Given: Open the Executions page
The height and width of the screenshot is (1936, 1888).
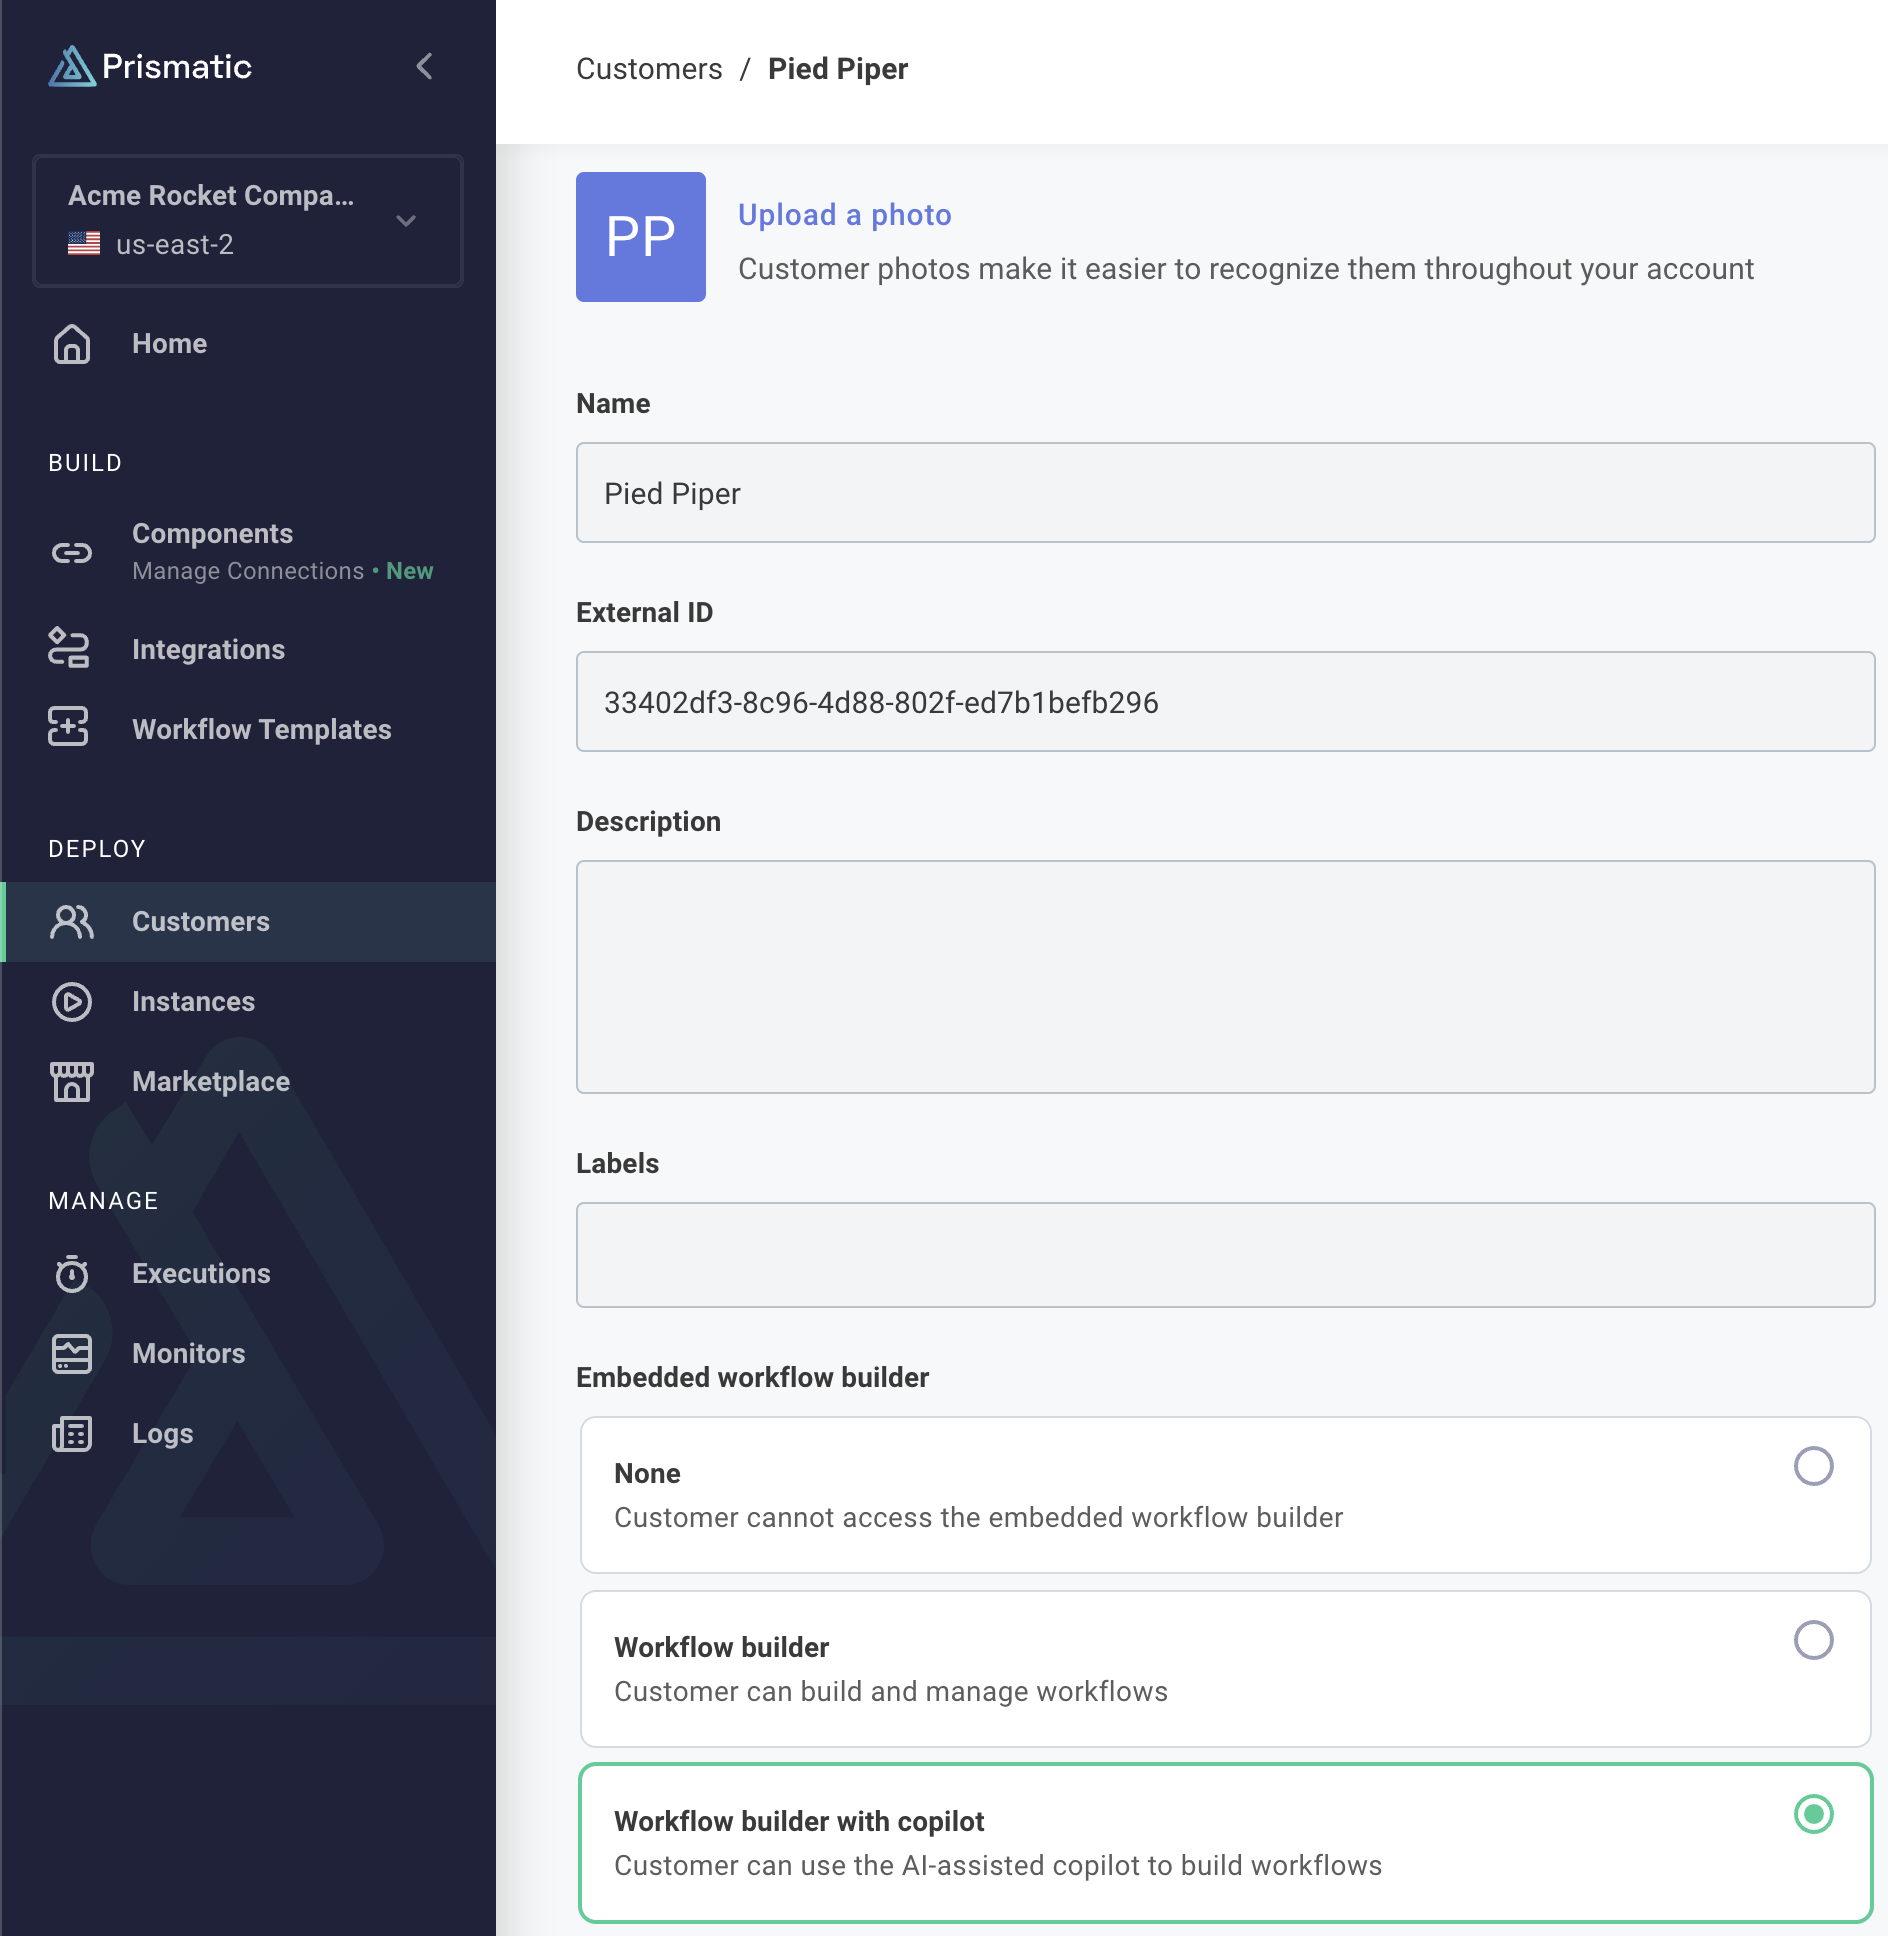Looking at the screenshot, I should click(200, 1274).
